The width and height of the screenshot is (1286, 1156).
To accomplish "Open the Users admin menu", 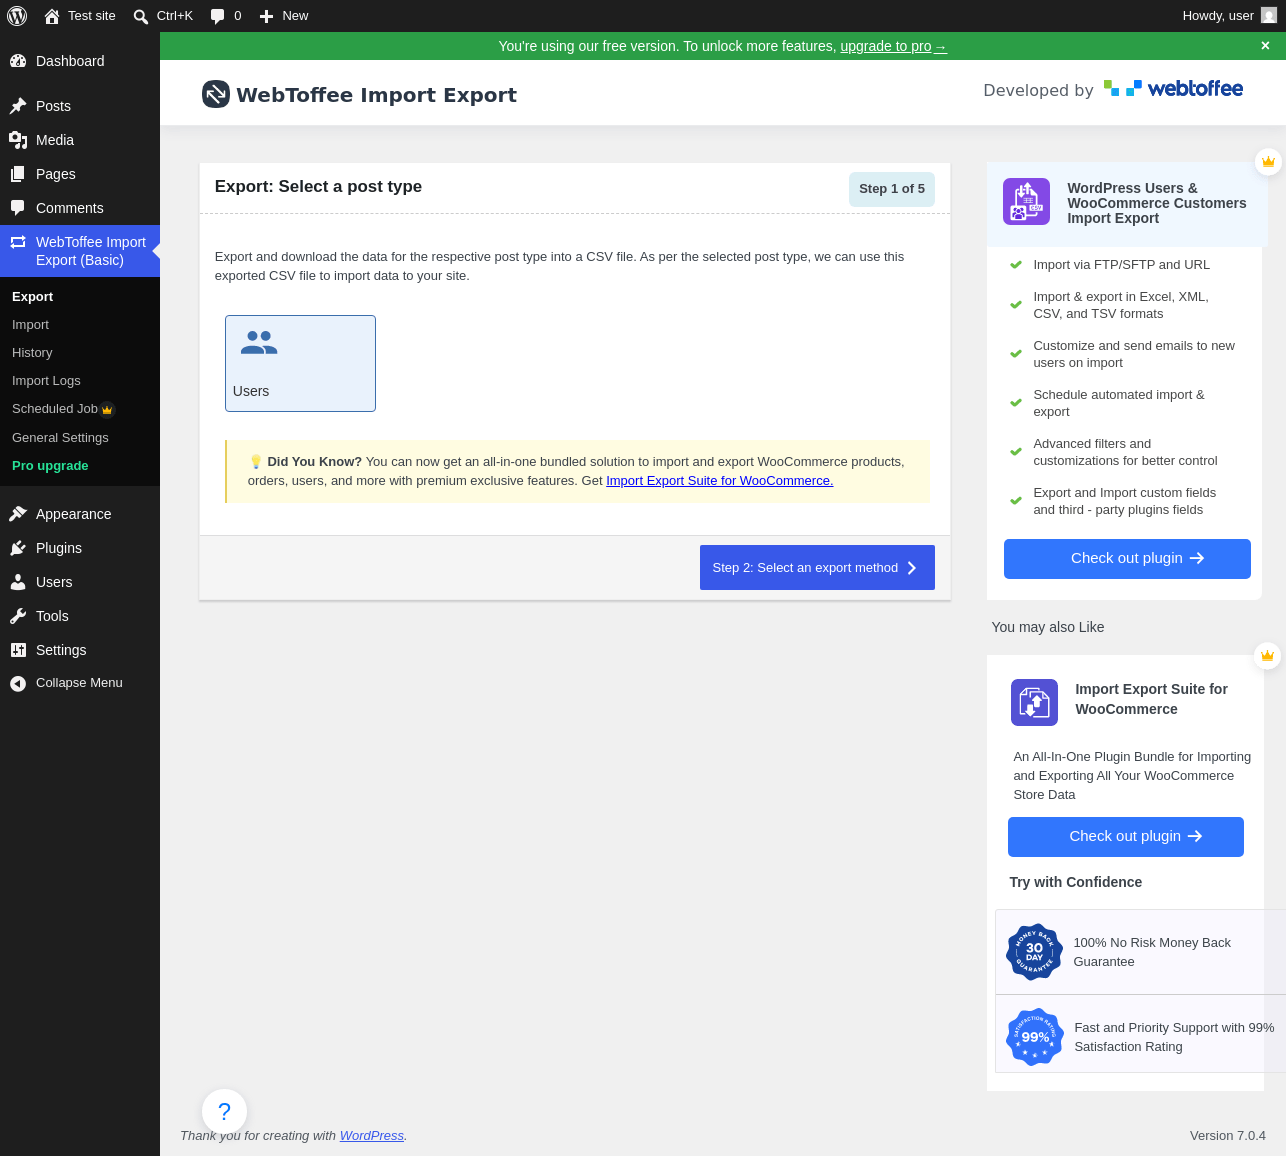I will (80, 582).
